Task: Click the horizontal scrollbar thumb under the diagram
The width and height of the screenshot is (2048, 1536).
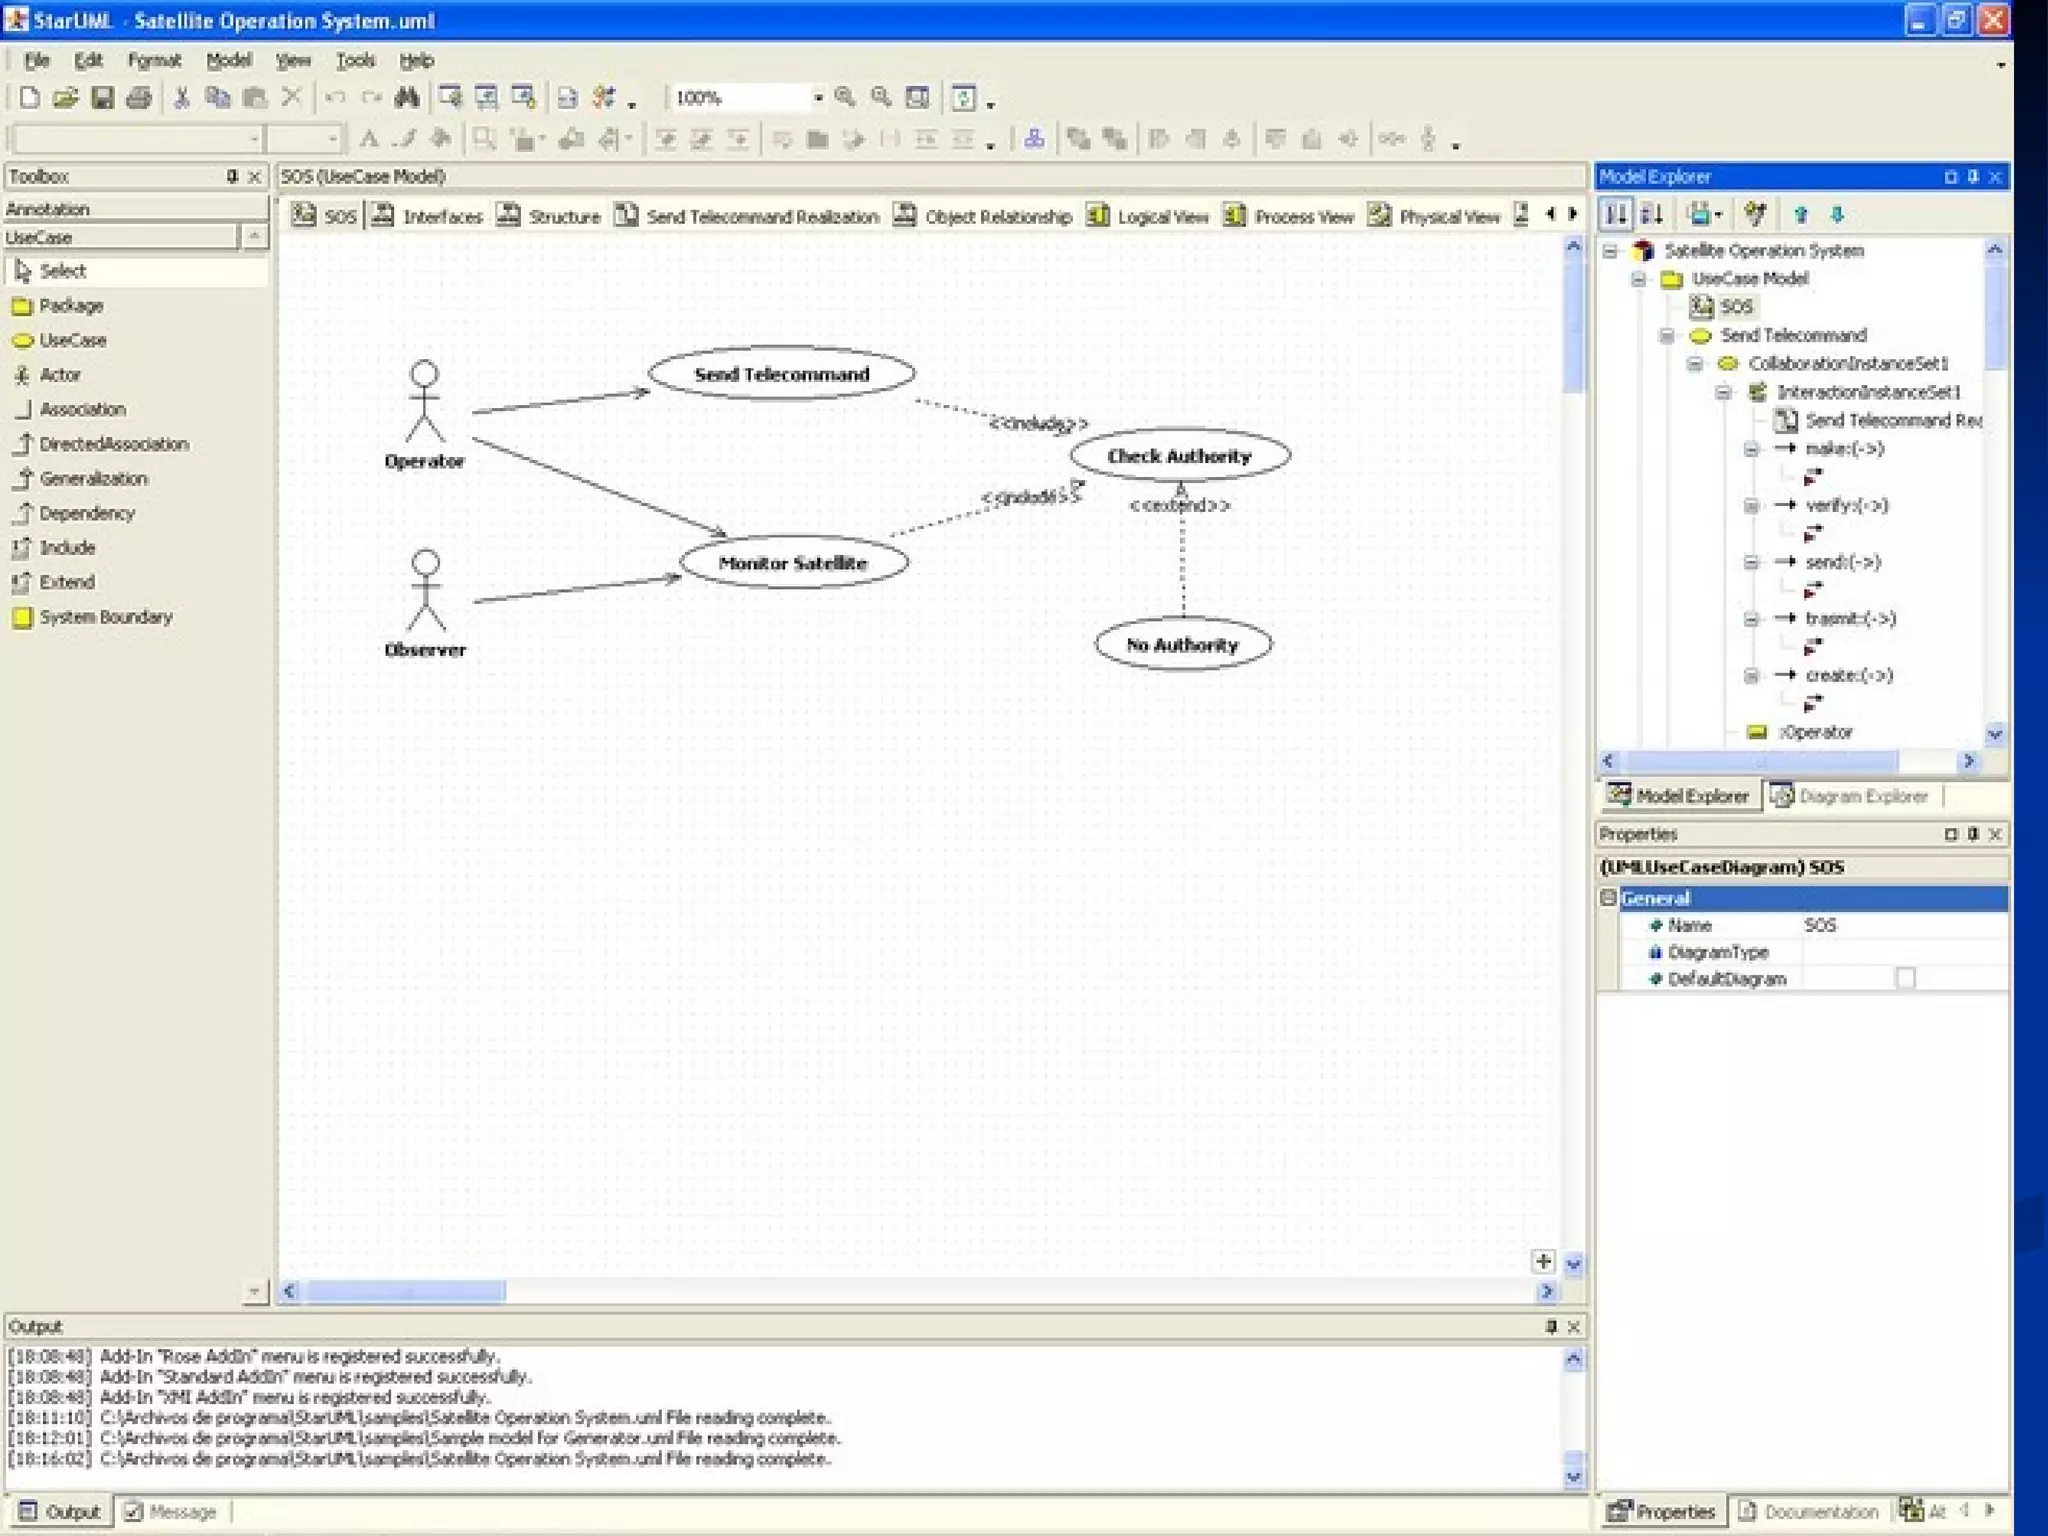Action: 405,1291
